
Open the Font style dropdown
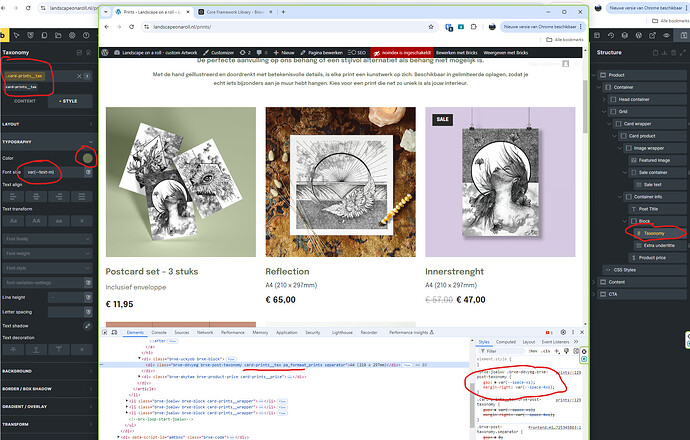coord(48,268)
